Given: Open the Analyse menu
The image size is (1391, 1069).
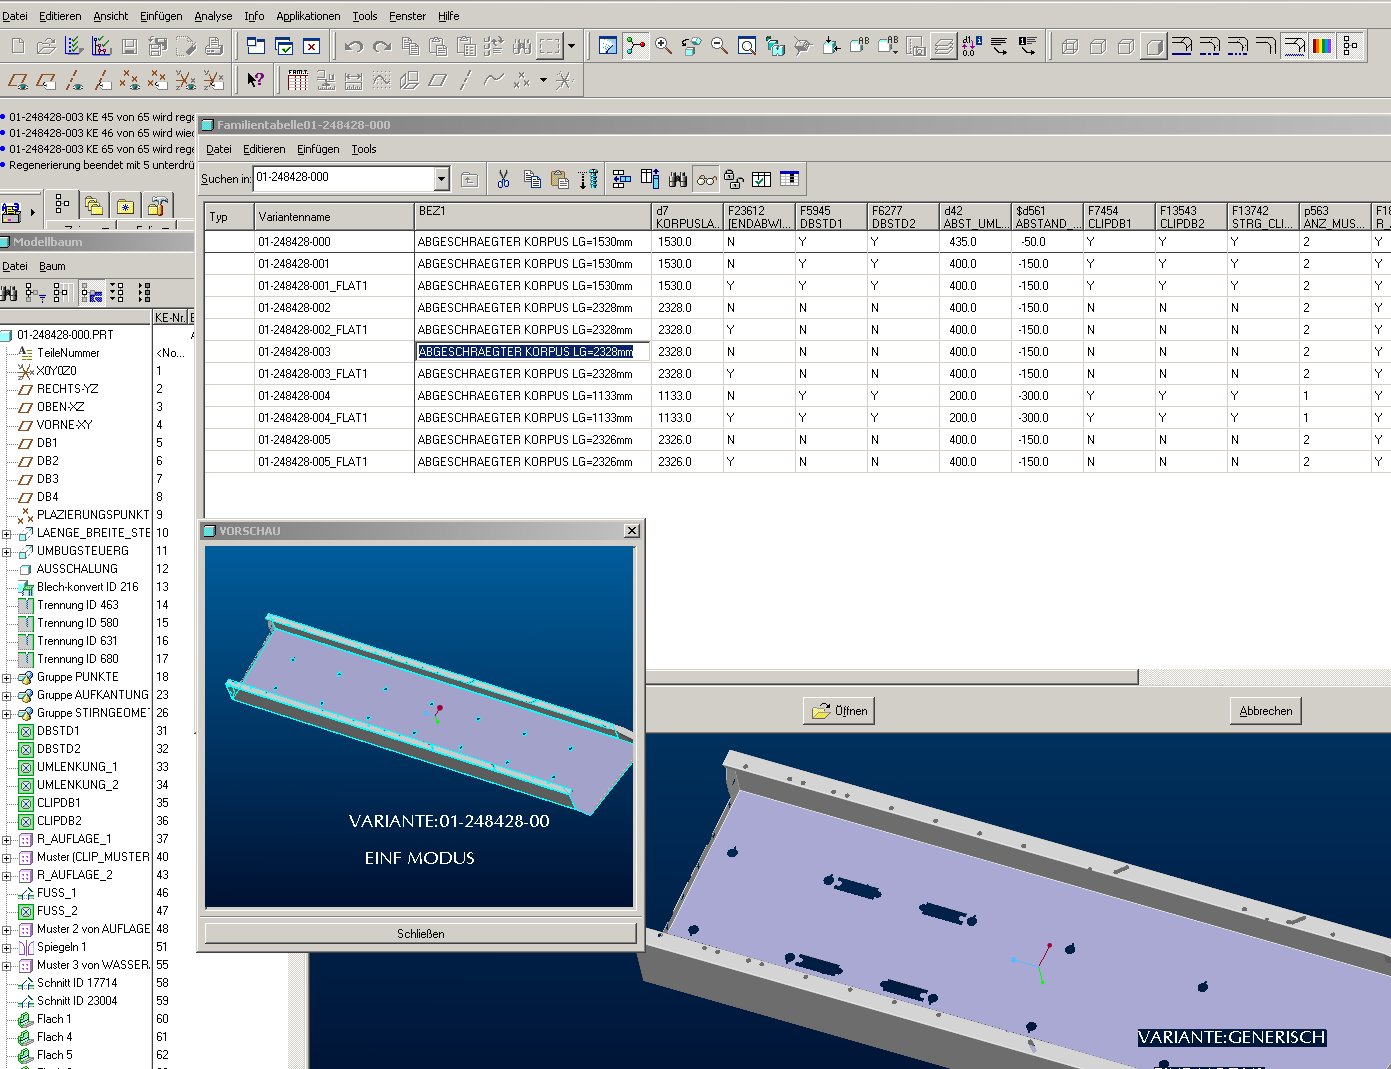Looking at the screenshot, I should point(213,16).
